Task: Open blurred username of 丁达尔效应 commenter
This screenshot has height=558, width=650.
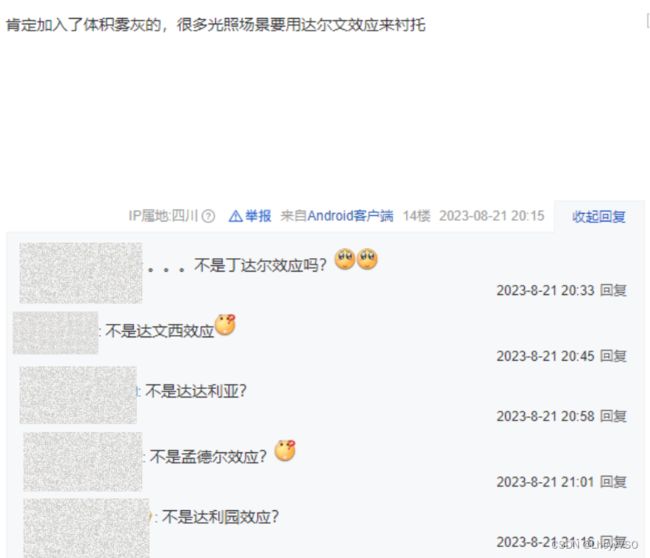Action: point(81,273)
